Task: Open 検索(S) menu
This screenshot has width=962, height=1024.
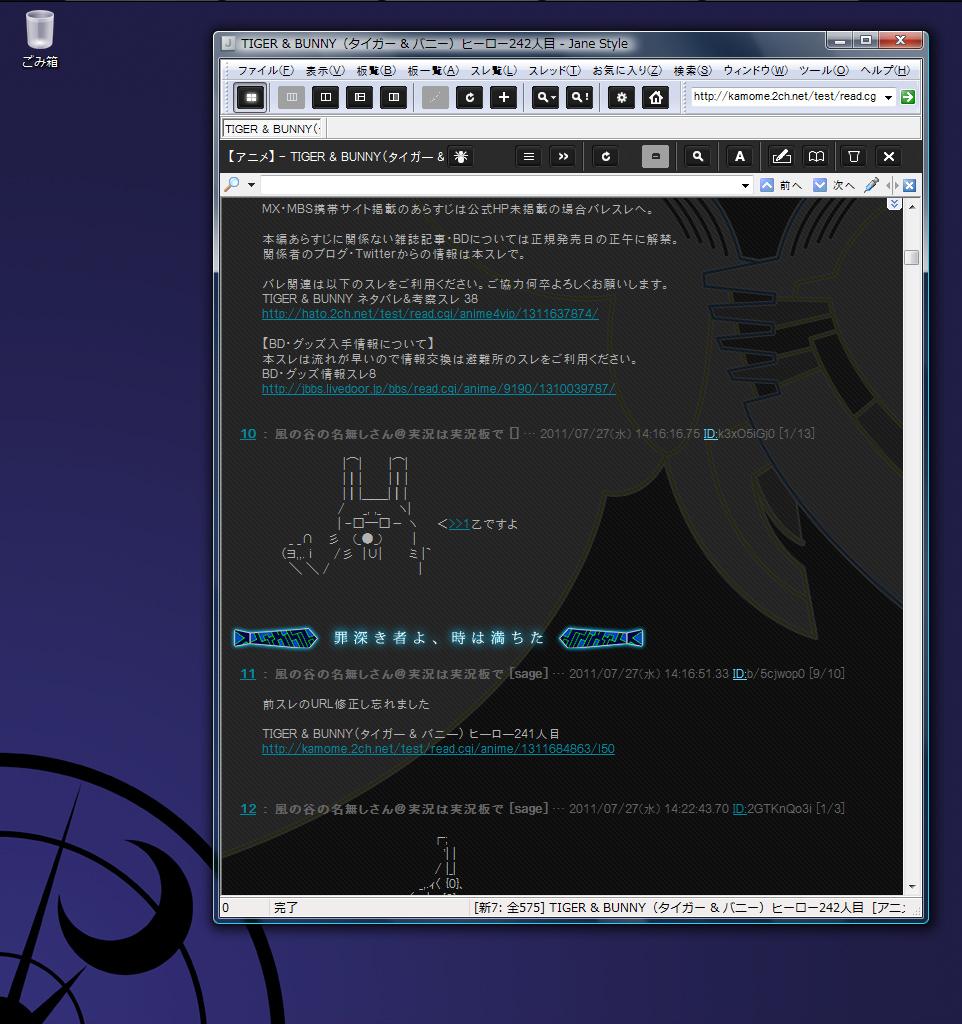Action: (x=692, y=71)
